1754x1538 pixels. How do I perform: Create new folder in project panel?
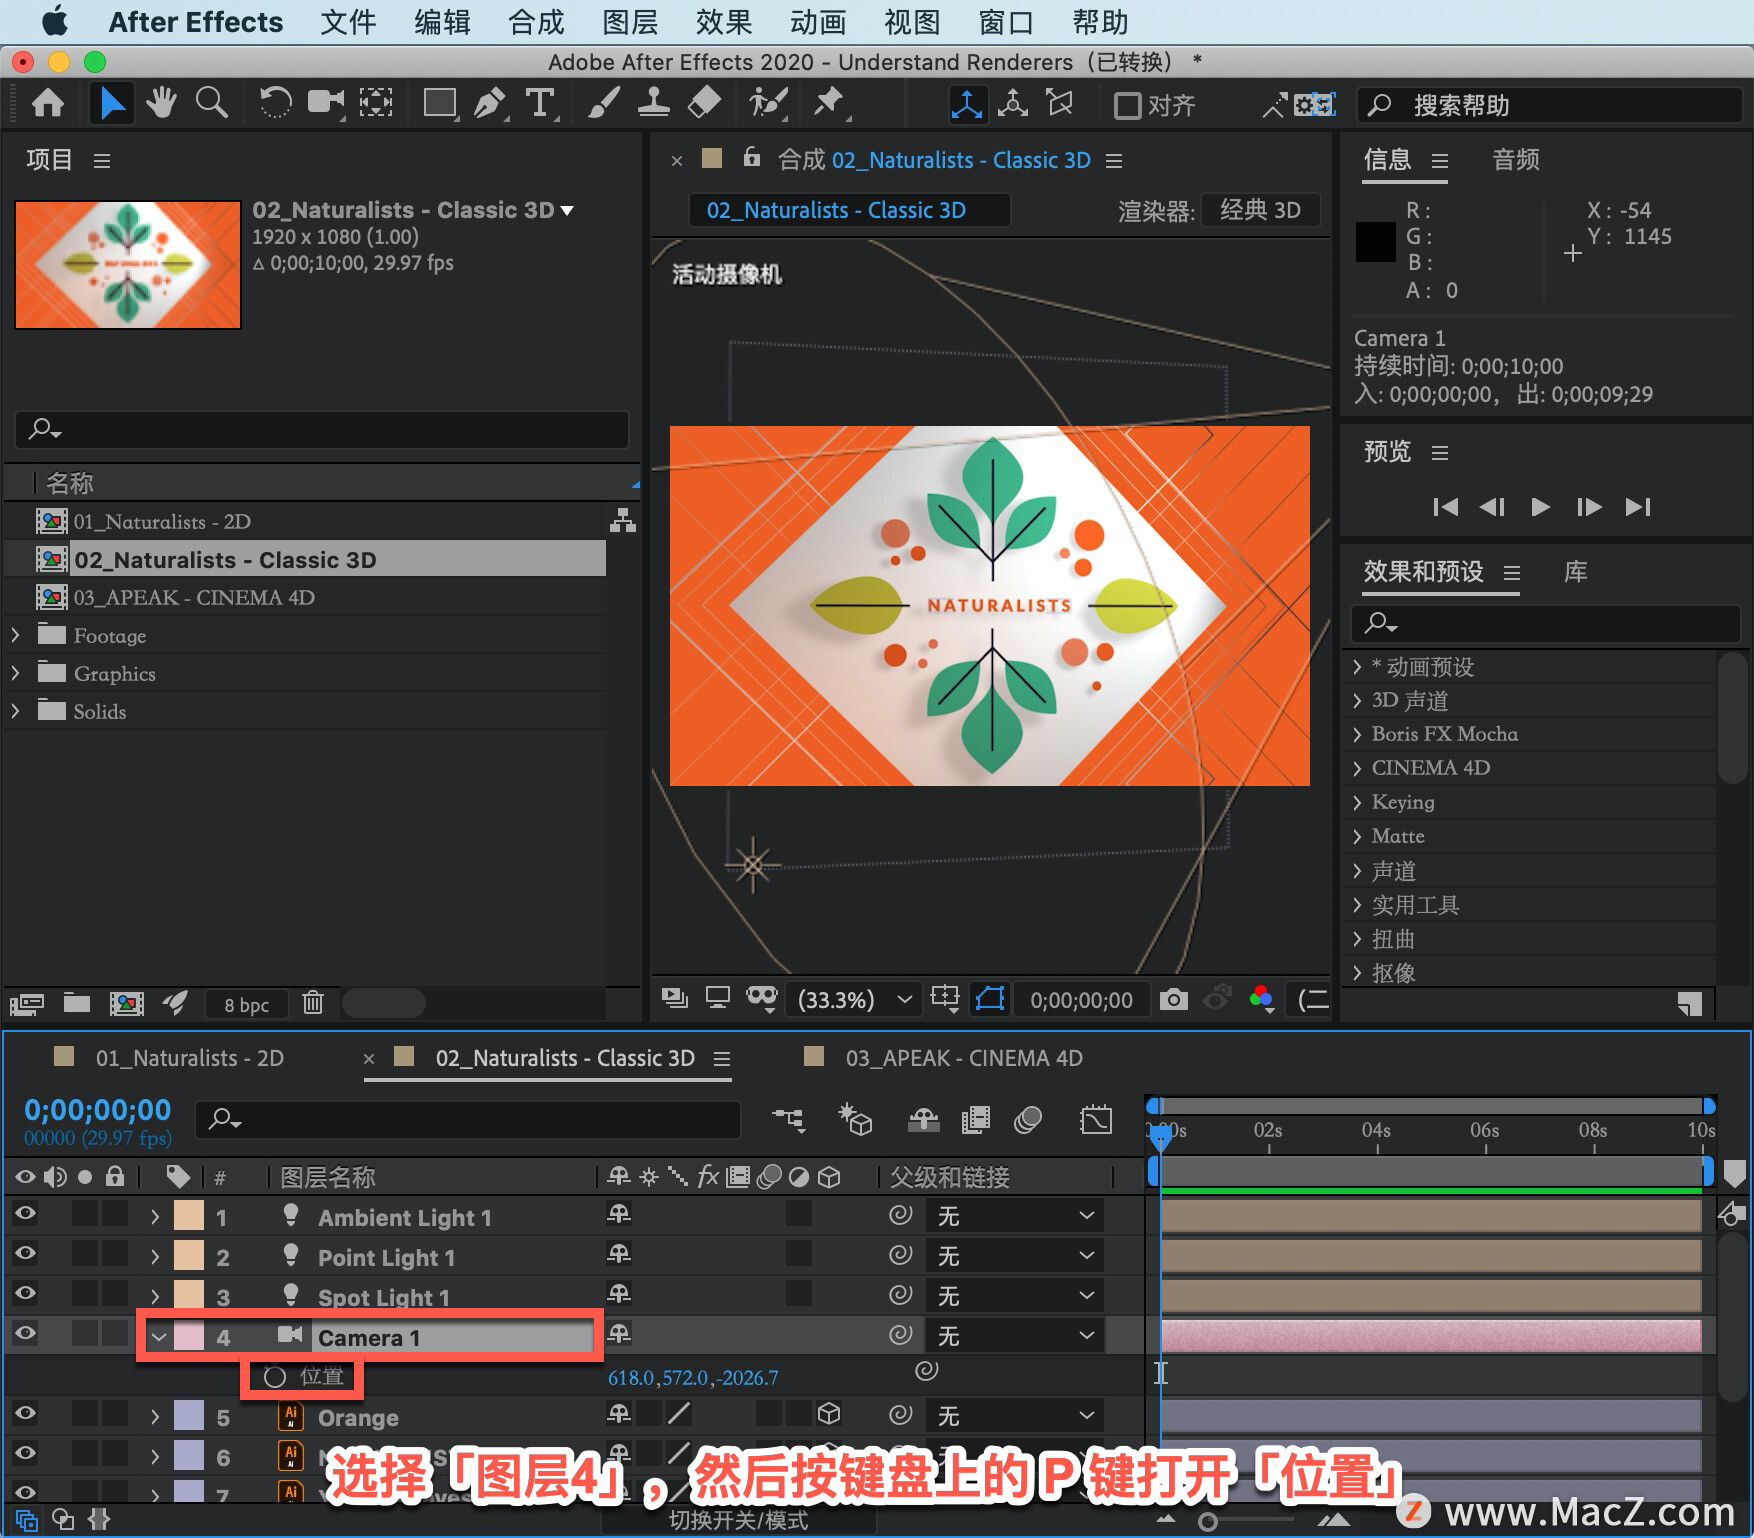(x=77, y=1003)
